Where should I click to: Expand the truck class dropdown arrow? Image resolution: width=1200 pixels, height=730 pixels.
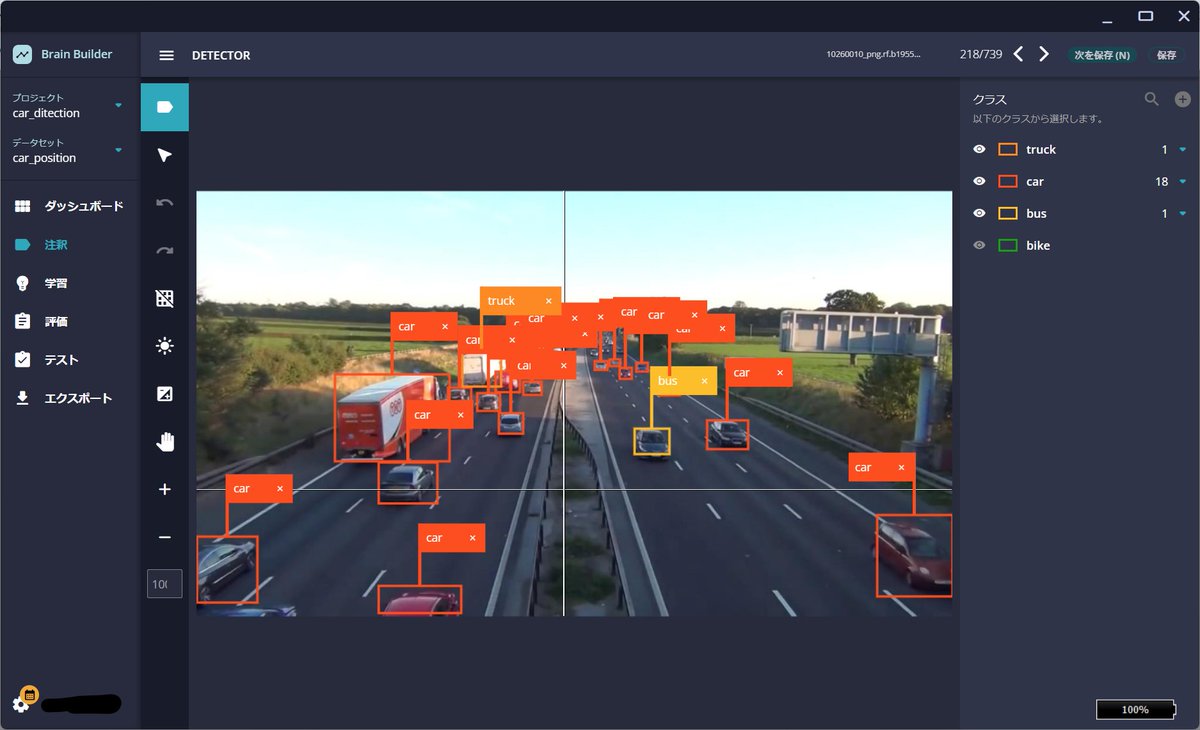[x=1183, y=149]
